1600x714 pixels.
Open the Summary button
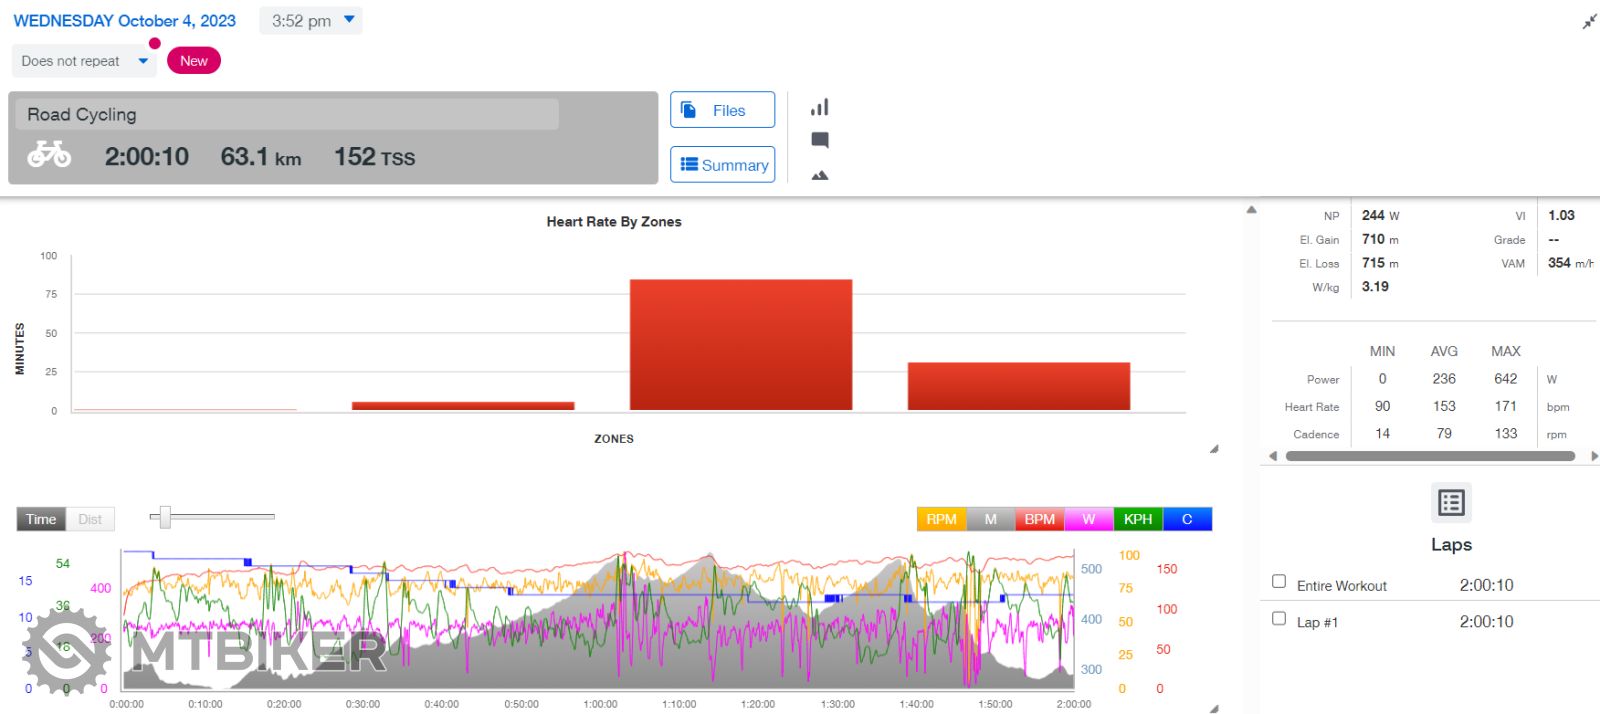pos(722,165)
